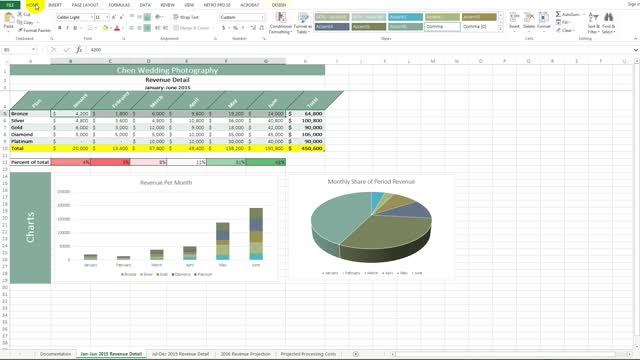The width and height of the screenshot is (640, 360).
Task: Open the Calibri Light font name dropdown
Action: pos(91,17)
